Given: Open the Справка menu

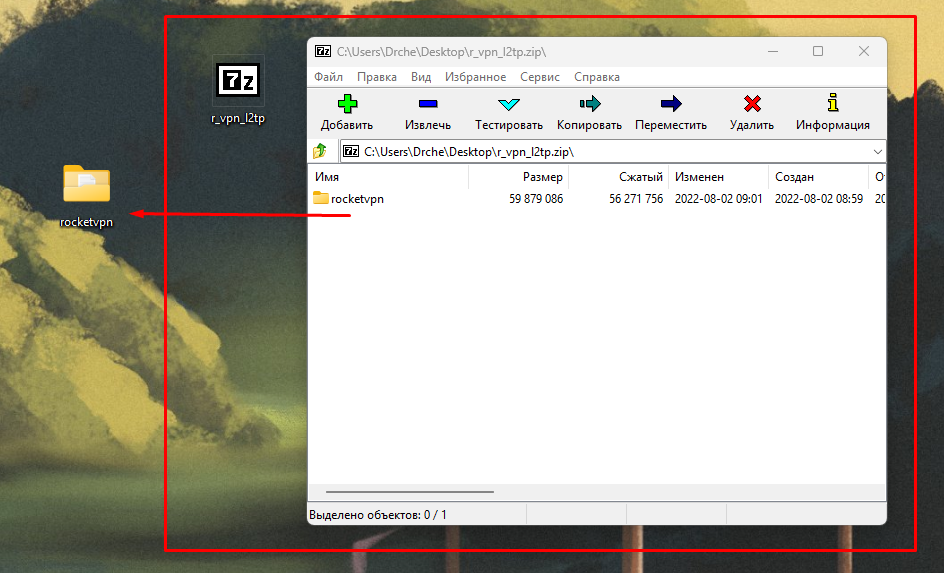Looking at the screenshot, I should (597, 77).
